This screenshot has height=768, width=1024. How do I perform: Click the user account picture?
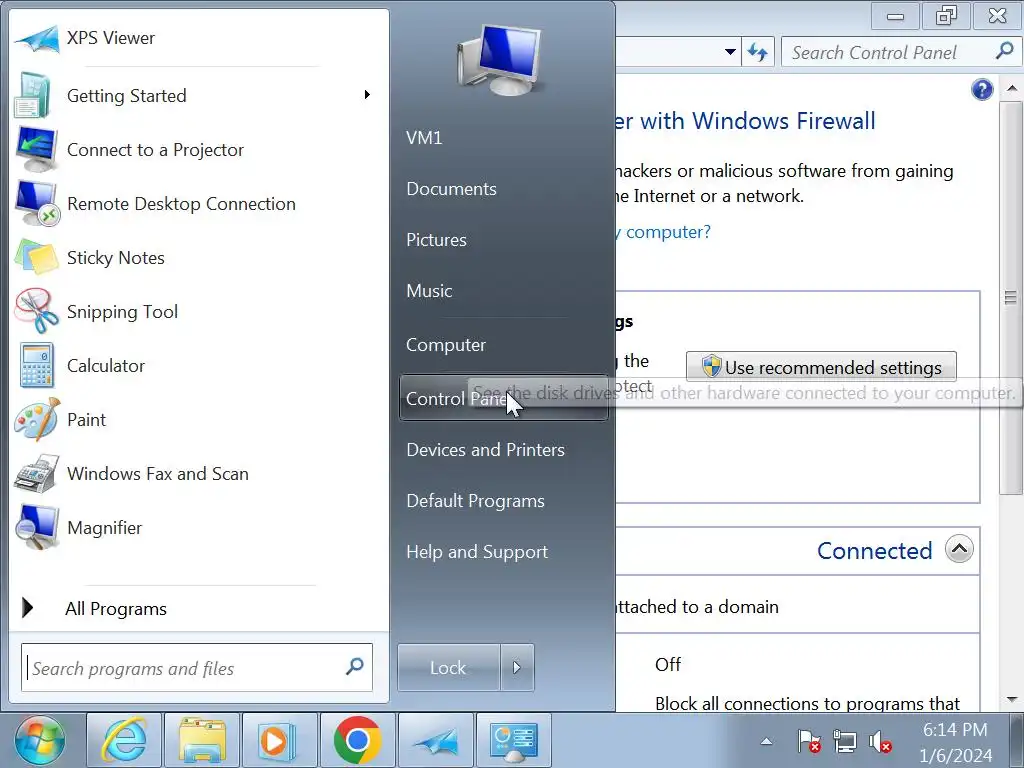point(500,60)
